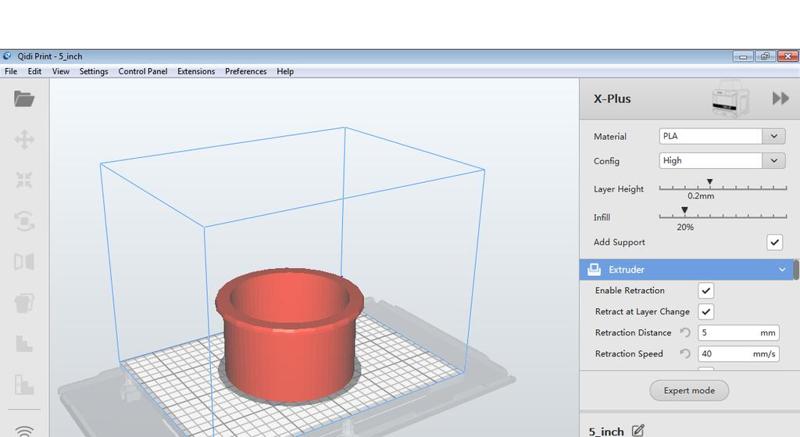The height and width of the screenshot is (437, 800).
Task: Select the Mirror tool icon
Action: pos(24,262)
